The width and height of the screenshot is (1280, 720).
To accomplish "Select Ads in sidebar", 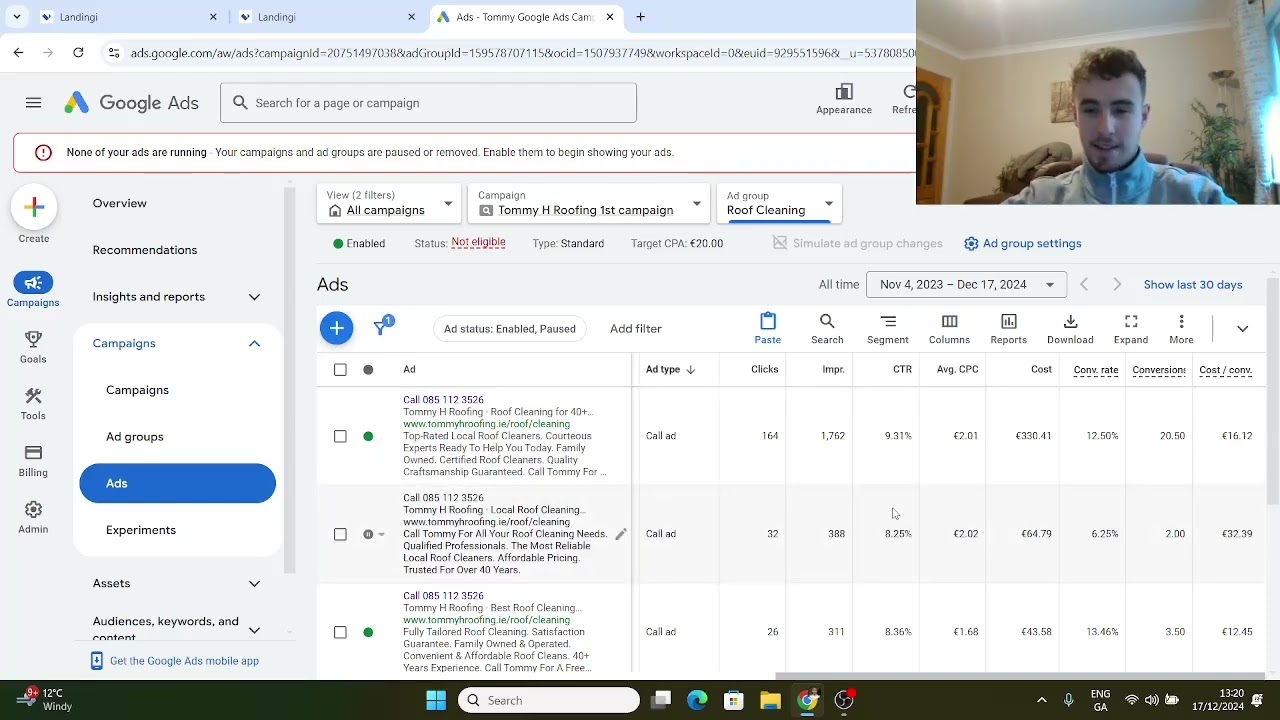I will click(x=177, y=483).
